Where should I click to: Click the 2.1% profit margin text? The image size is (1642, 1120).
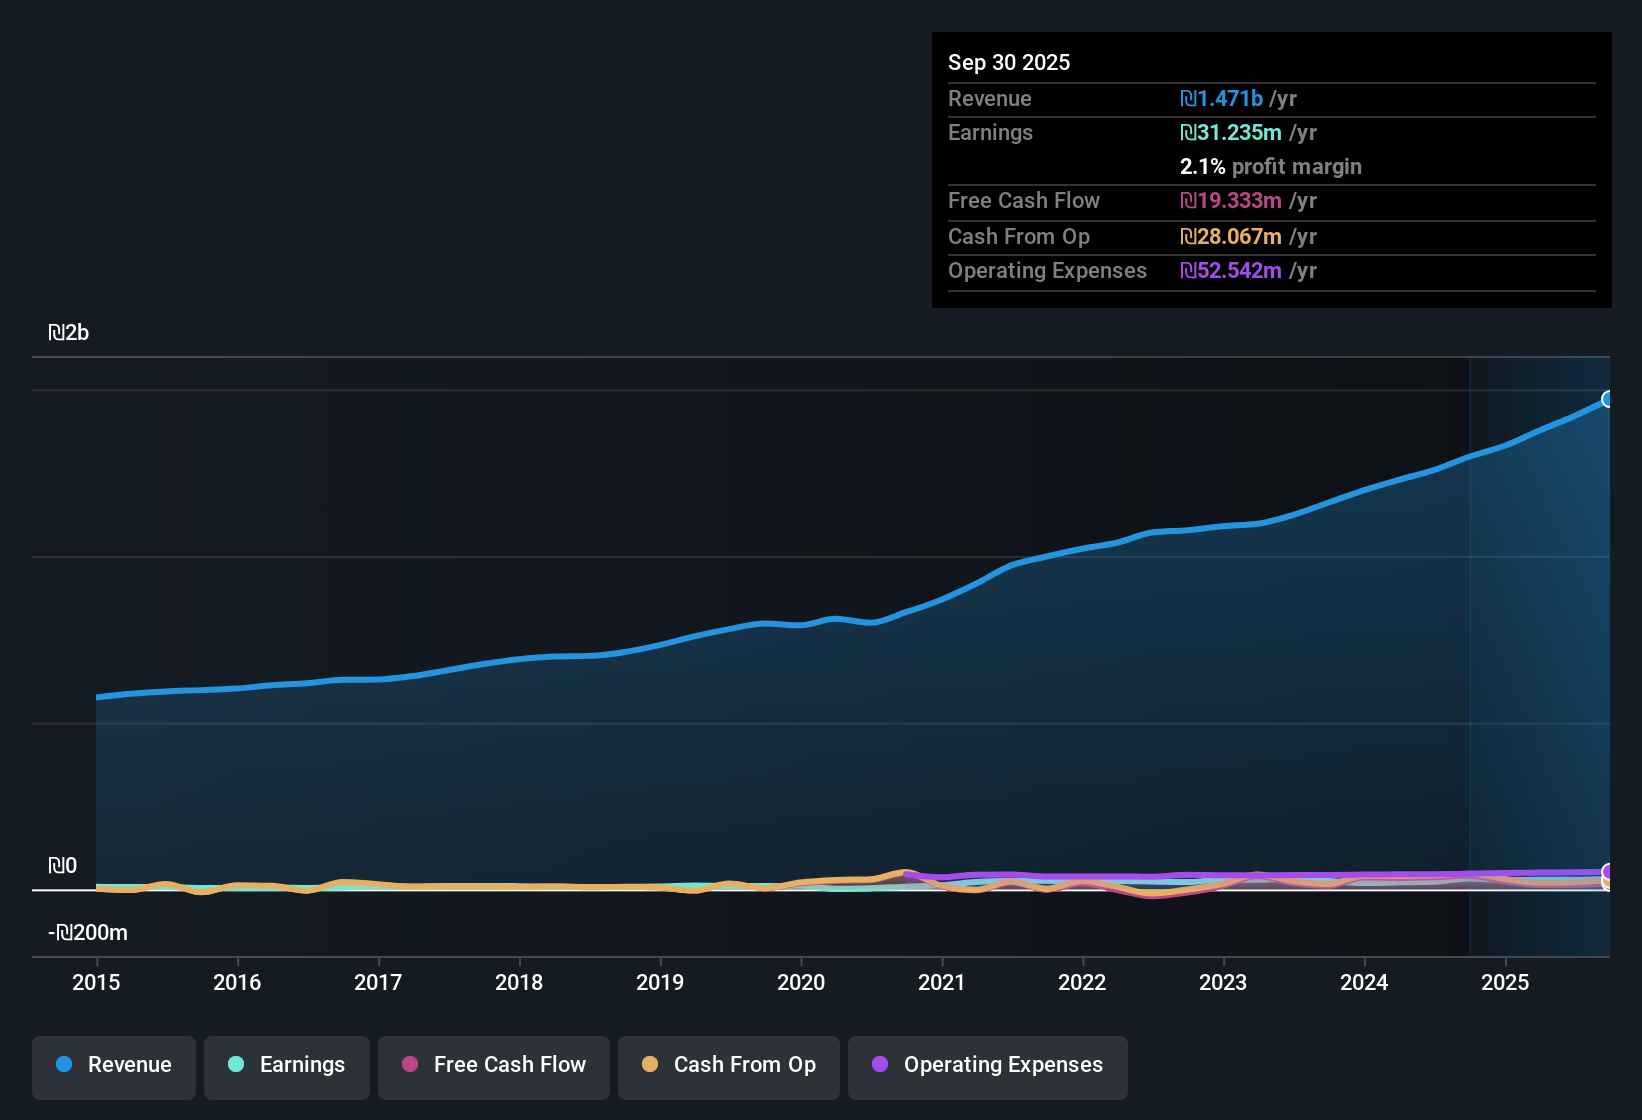click(1271, 167)
